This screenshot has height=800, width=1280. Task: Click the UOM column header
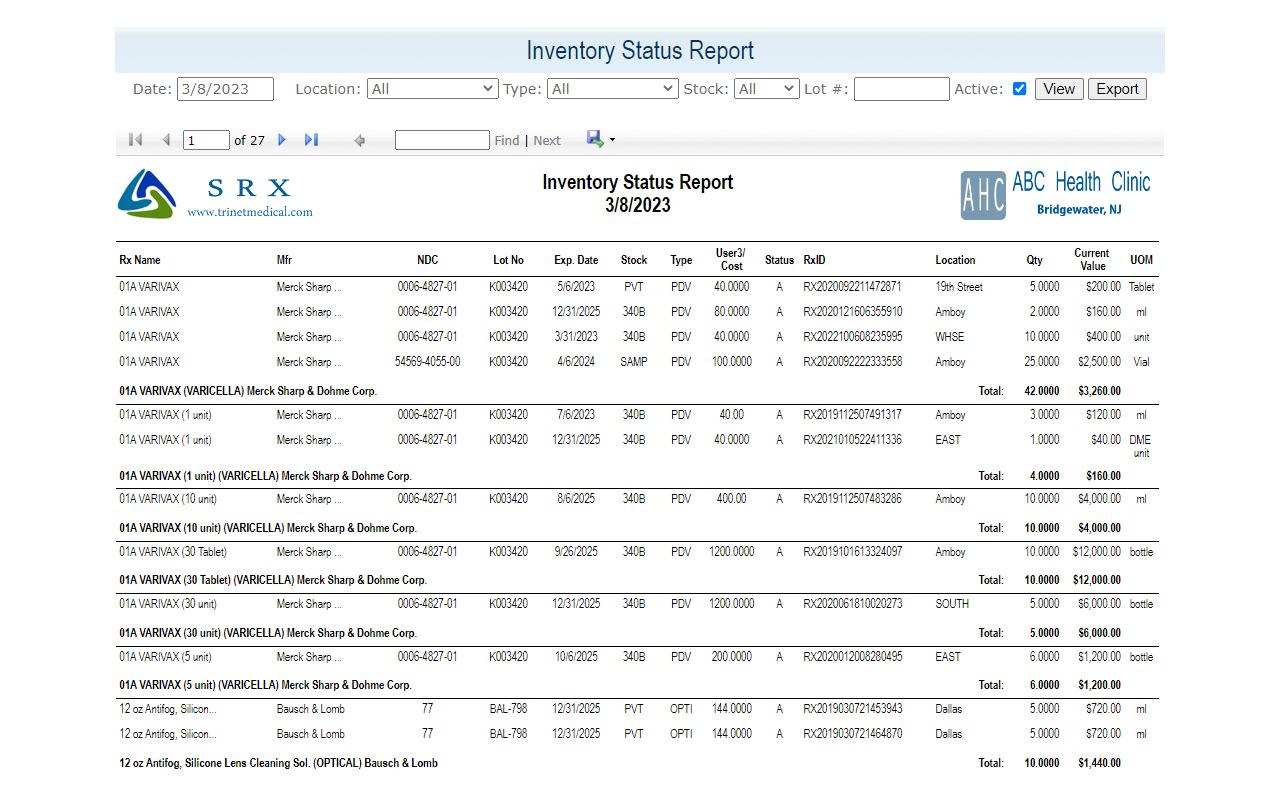click(1141, 260)
